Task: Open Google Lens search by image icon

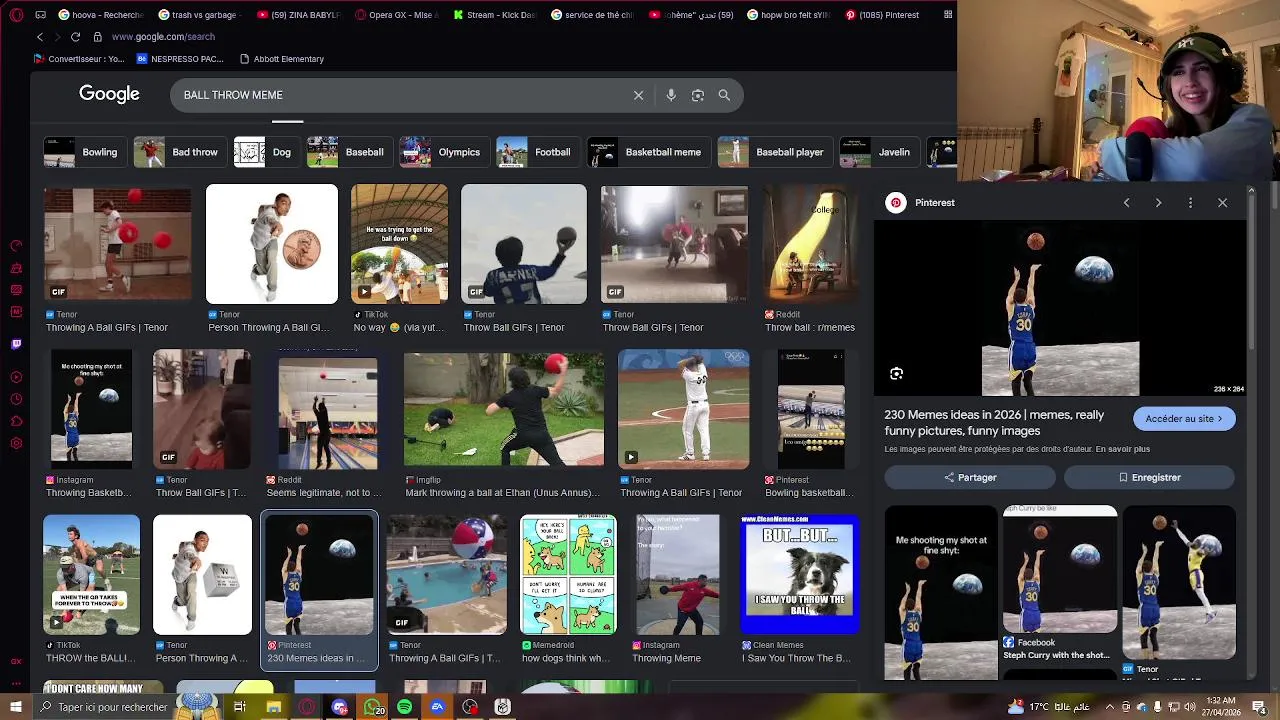Action: 698,95
